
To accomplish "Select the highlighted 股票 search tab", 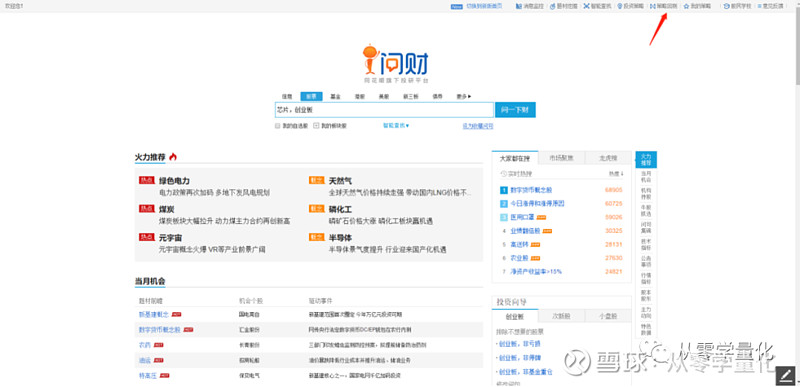I will pos(311,96).
